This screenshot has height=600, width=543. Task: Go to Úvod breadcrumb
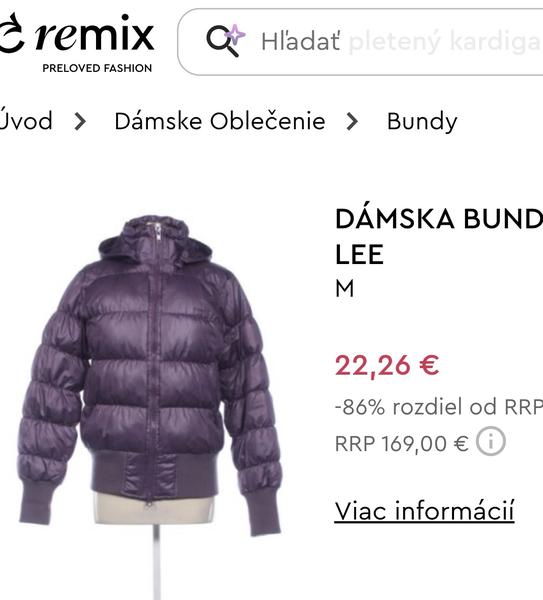coord(26,120)
